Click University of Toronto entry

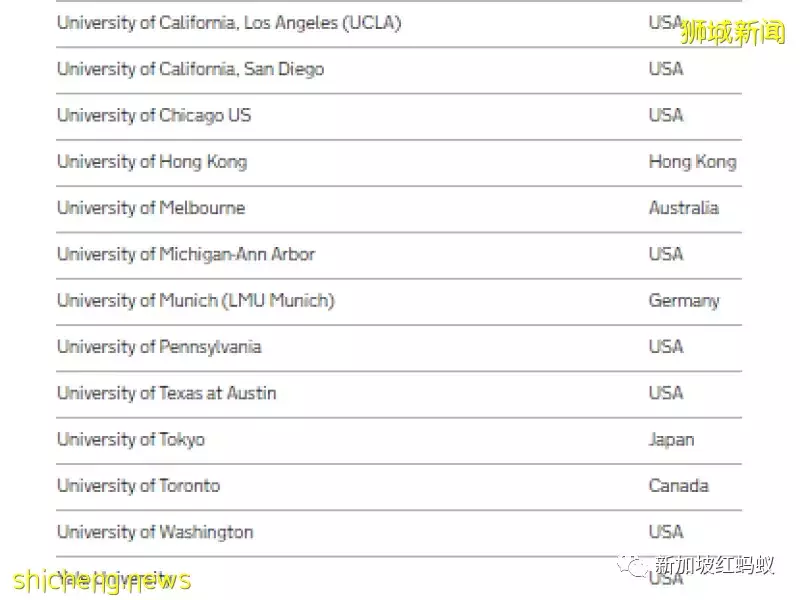click(138, 485)
